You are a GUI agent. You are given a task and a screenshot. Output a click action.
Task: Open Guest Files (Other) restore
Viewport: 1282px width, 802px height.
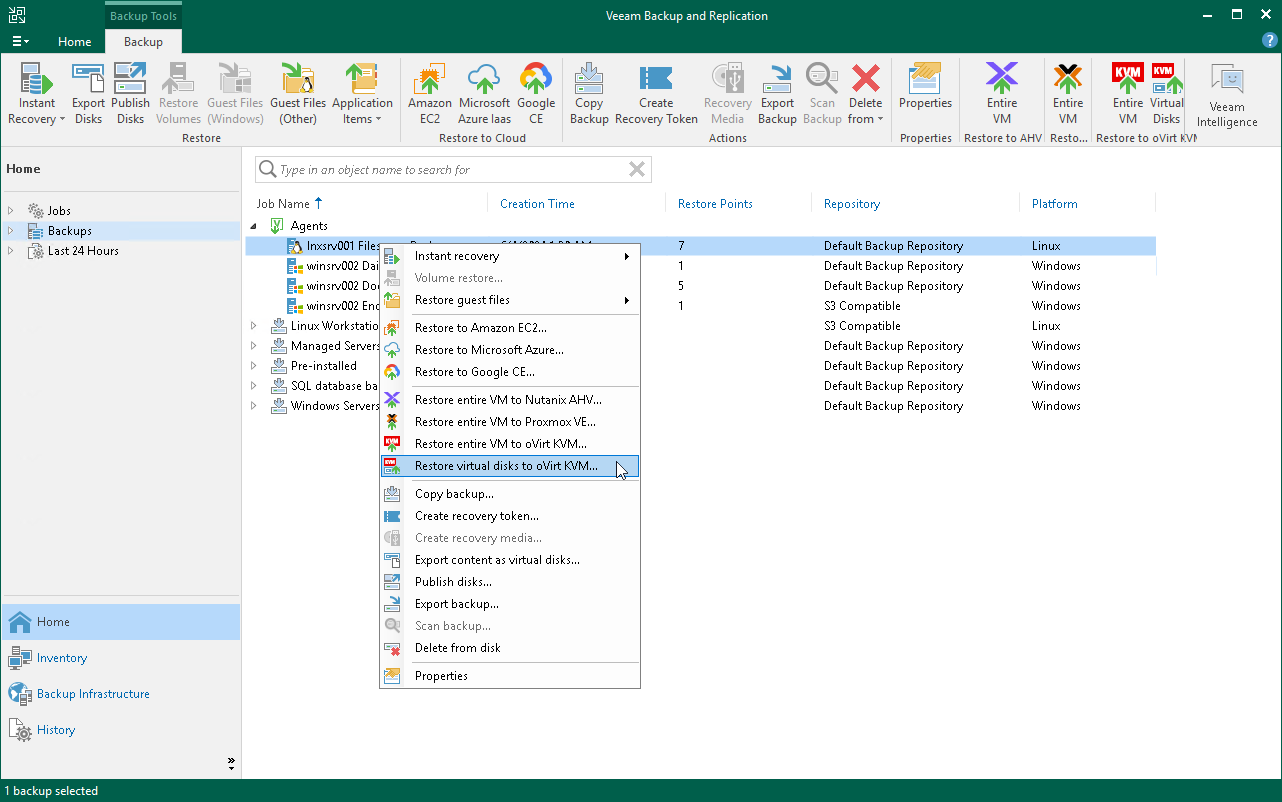click(x=297, y=90)
